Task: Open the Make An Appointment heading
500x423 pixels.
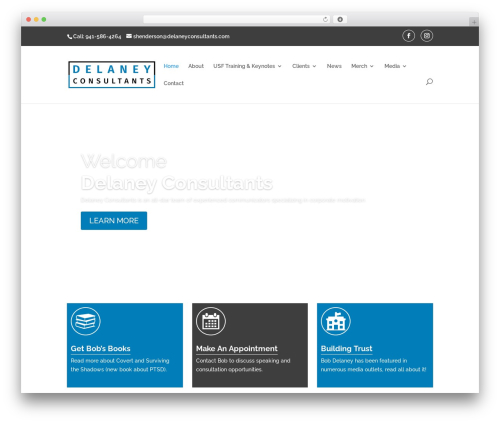Action: pos(237,349)
